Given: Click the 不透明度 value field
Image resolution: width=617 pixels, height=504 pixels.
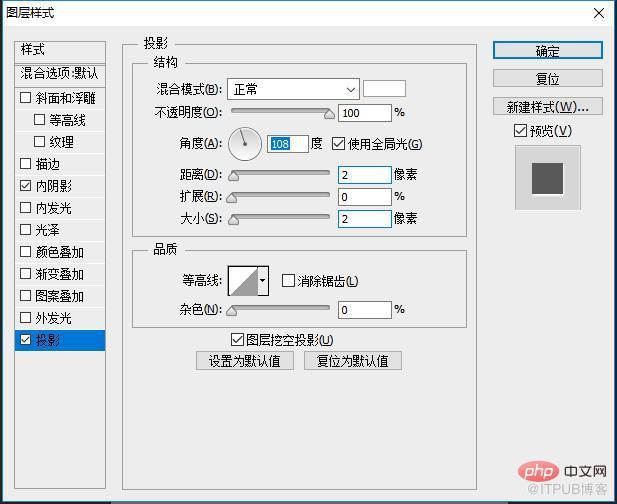Looking at the screenshot, I should click(365, 113).
